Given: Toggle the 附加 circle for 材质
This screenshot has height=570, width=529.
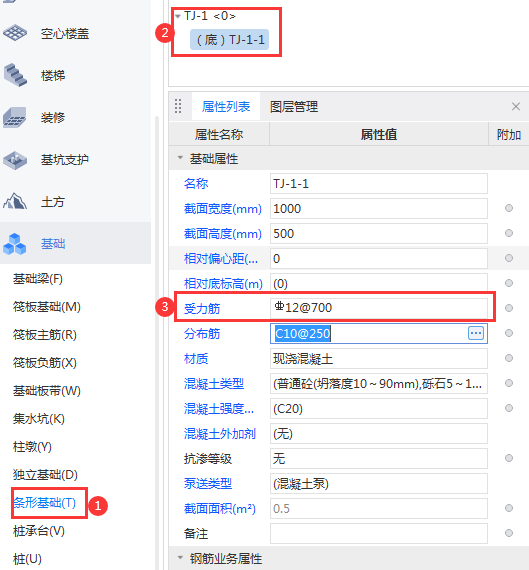Looking at the screenshot, I should (x=509, y=358).
